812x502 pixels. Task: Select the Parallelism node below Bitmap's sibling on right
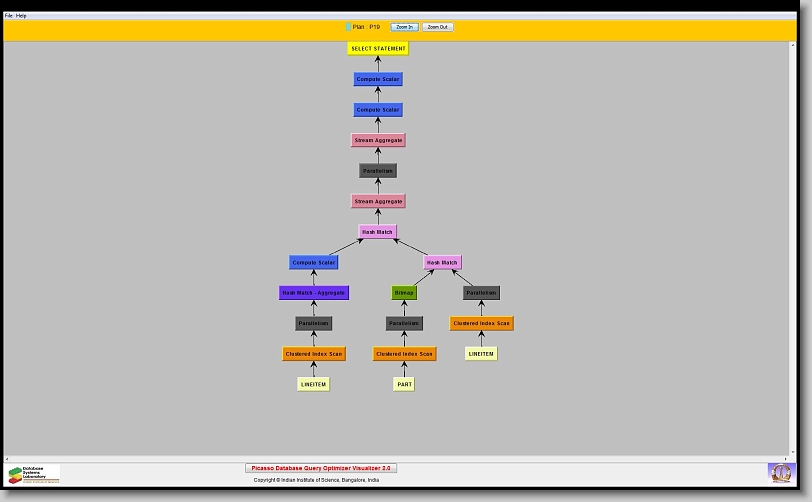pos(481,293)
